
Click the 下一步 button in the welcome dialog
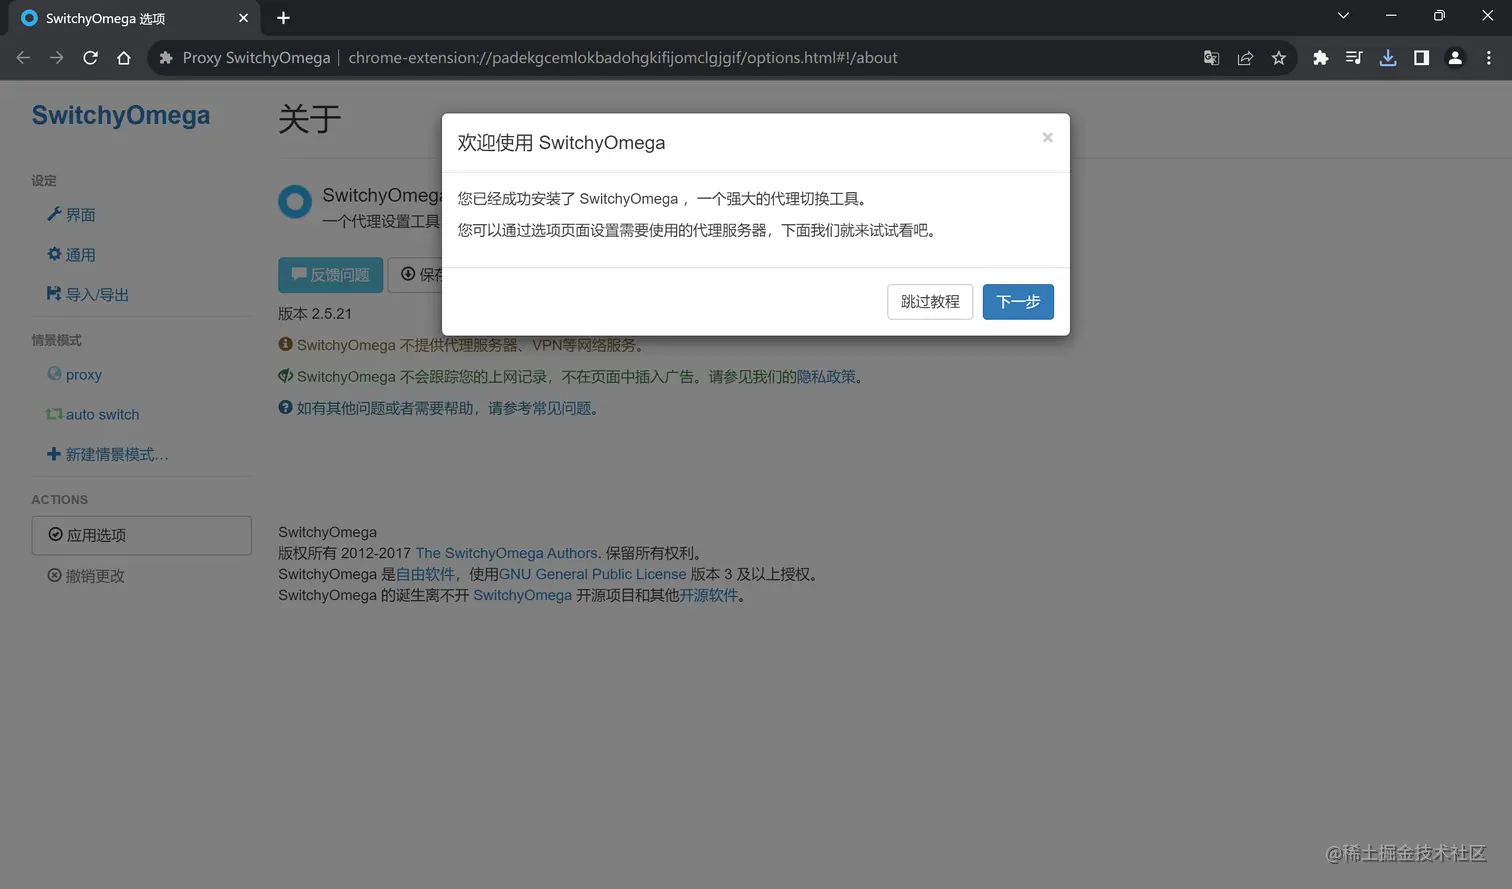1018,302
